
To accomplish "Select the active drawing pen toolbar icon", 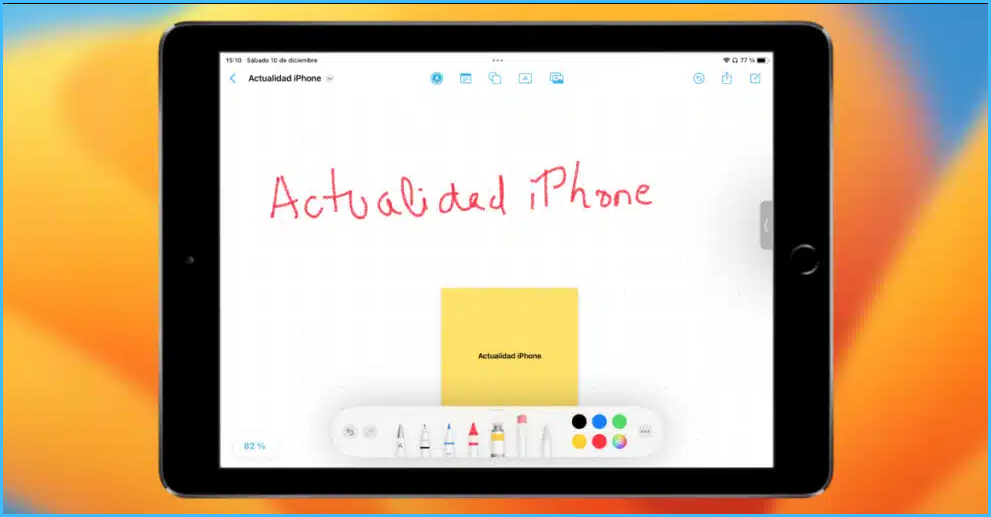I will coord(437,78).
